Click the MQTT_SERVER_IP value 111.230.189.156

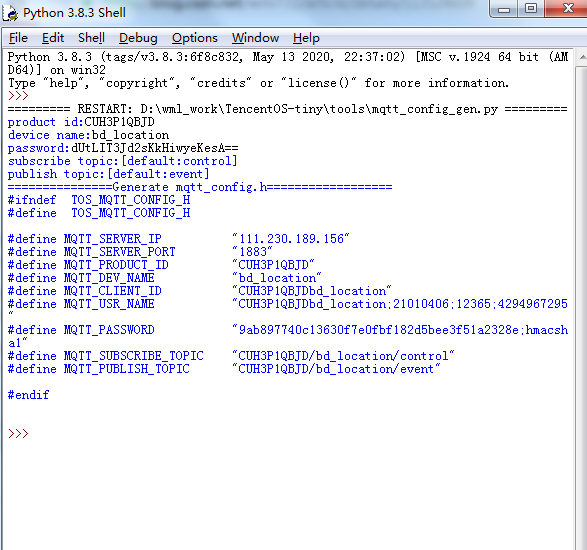click(x=291, y=239)
